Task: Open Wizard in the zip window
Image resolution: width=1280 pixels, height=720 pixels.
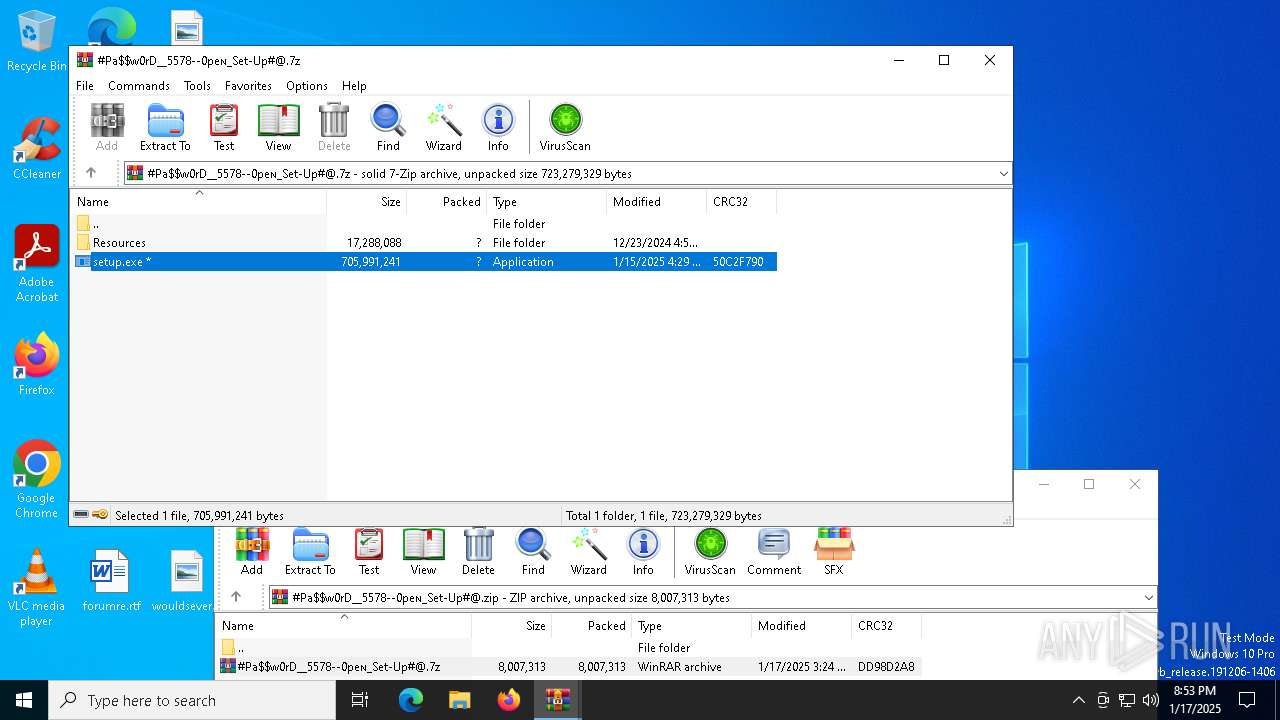Action: click(x=588, y=551)
